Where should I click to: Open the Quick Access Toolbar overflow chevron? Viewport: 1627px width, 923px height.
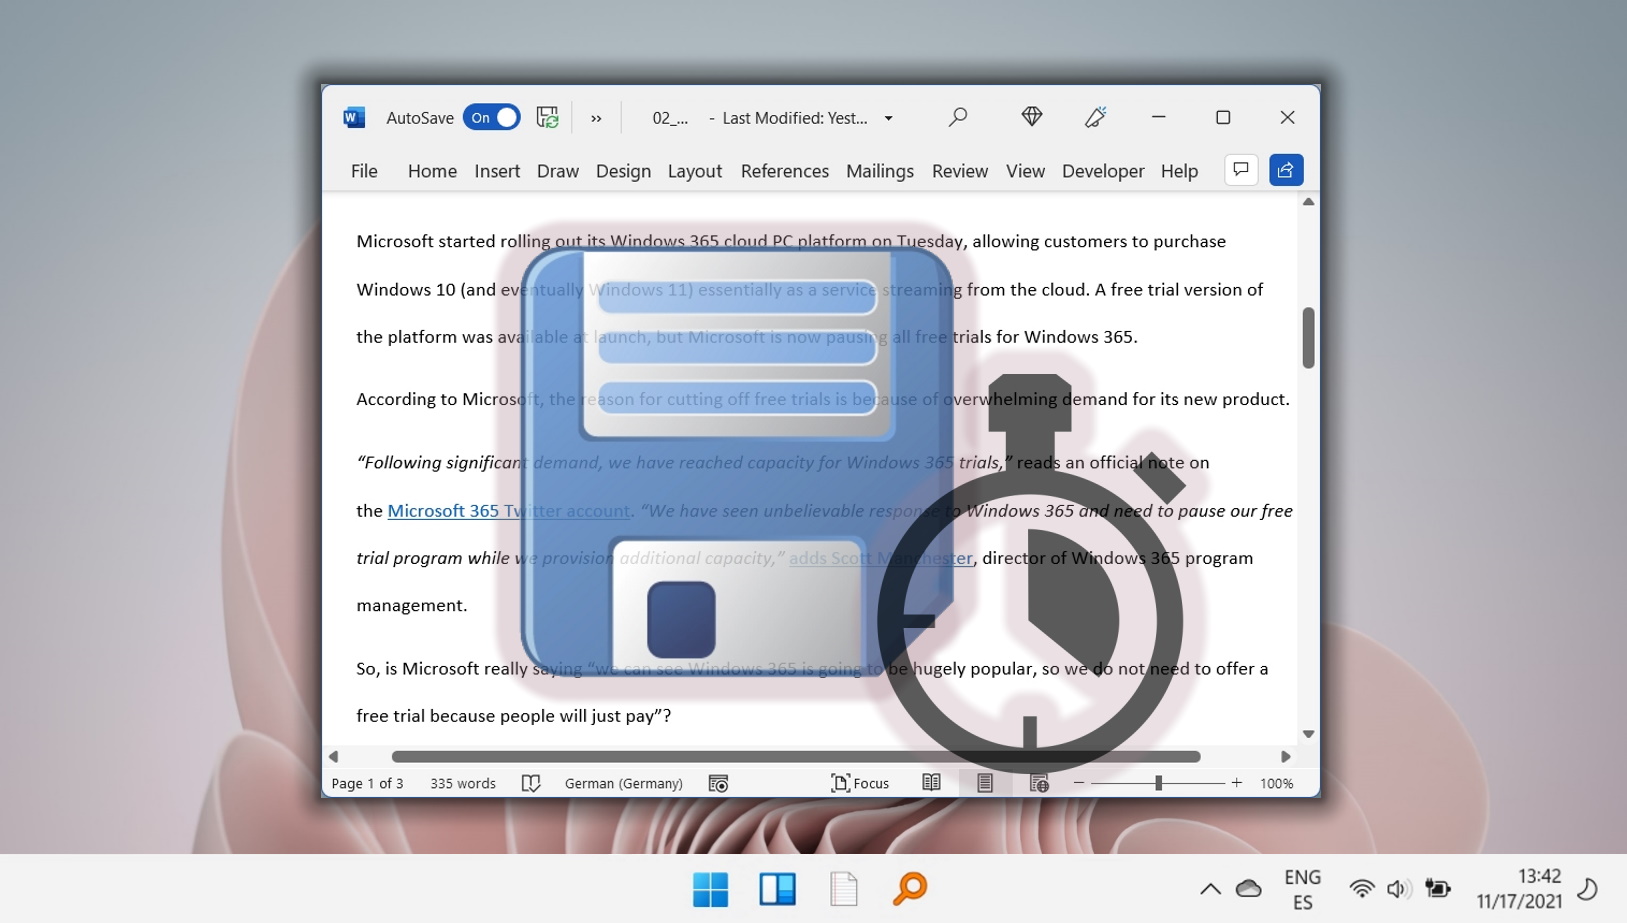pos(596,119)
